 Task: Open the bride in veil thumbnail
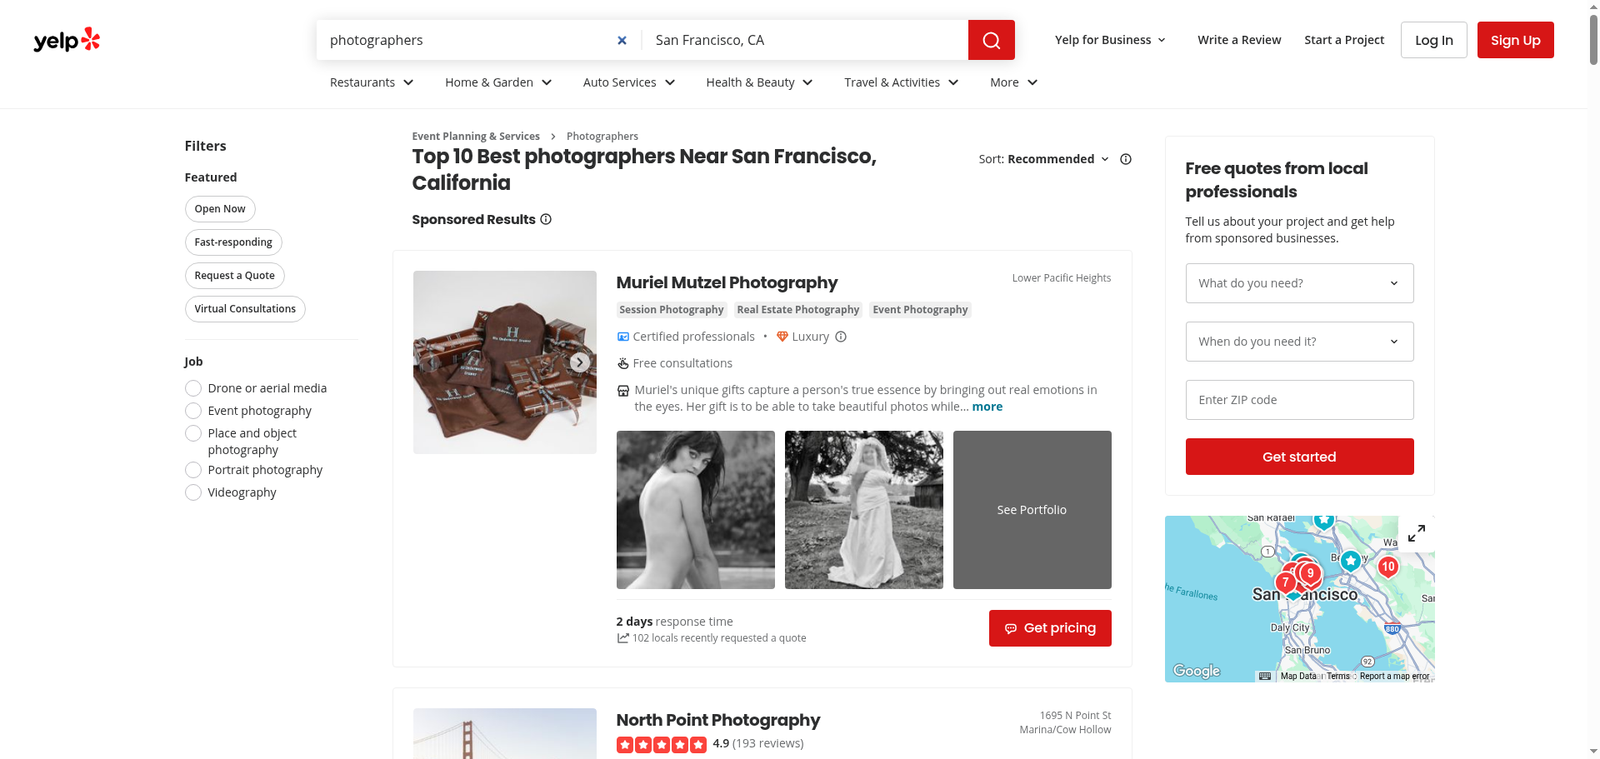coord(864,510)
